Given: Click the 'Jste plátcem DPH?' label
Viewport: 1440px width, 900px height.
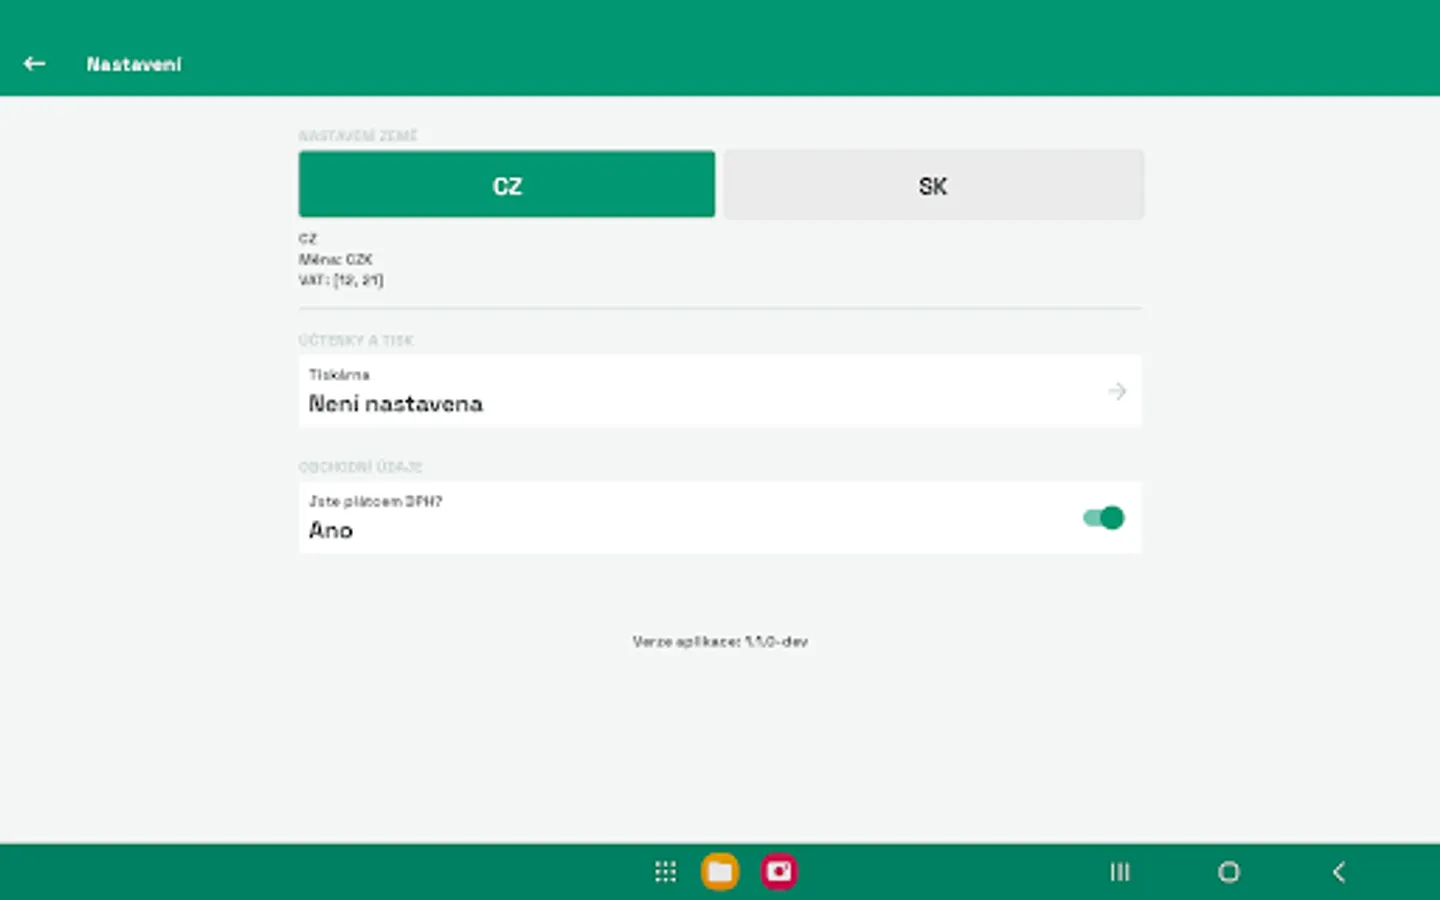Looking at the screenshot, I should pos(375,501).
